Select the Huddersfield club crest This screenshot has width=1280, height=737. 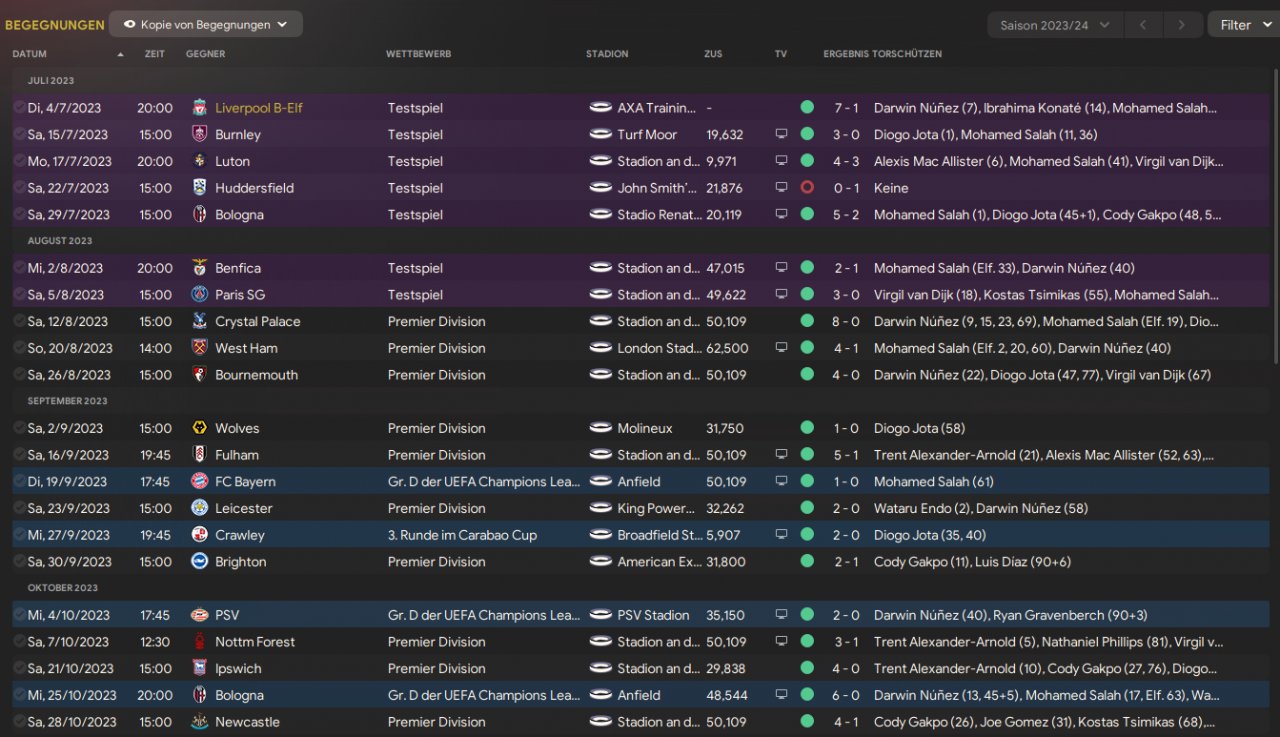pos(200,188)
